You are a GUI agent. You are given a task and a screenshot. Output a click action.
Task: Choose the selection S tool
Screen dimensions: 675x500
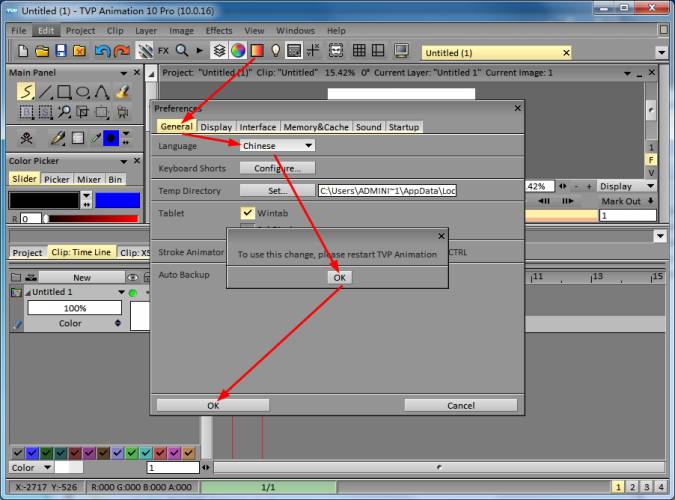(x=45, y=112)
